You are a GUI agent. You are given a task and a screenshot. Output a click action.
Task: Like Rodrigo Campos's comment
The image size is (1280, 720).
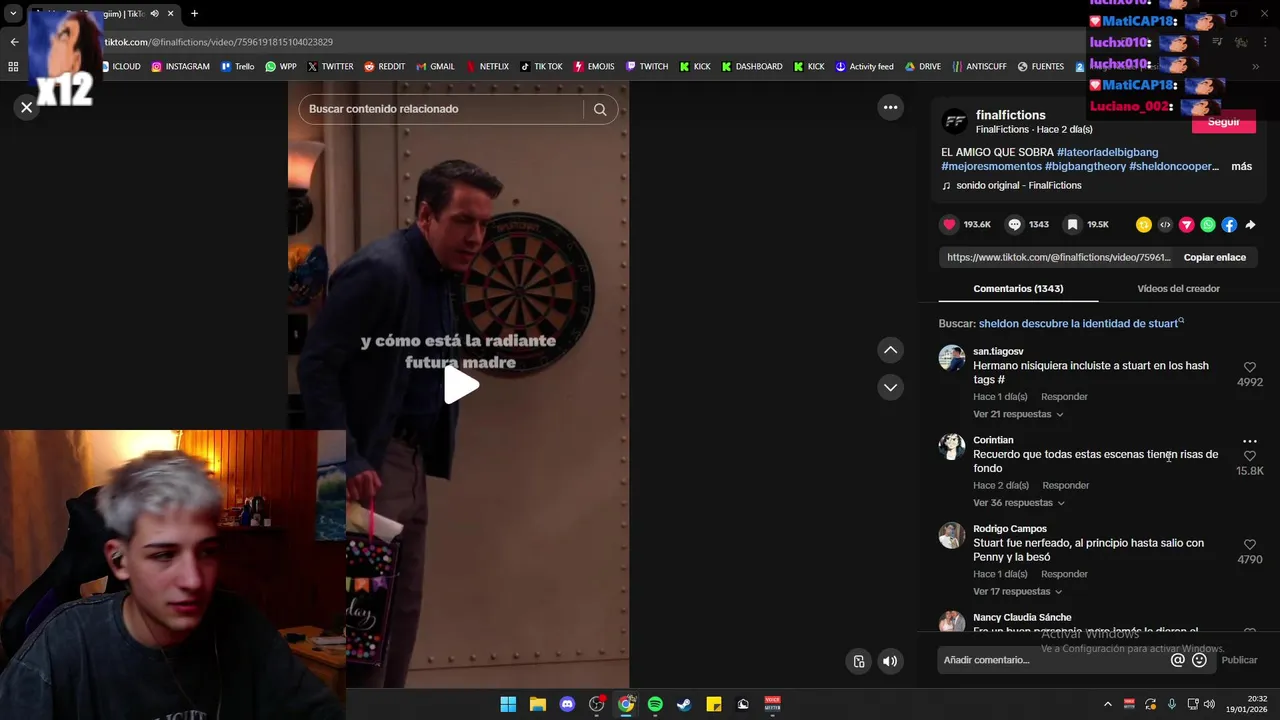click(x=1249, y=545)
